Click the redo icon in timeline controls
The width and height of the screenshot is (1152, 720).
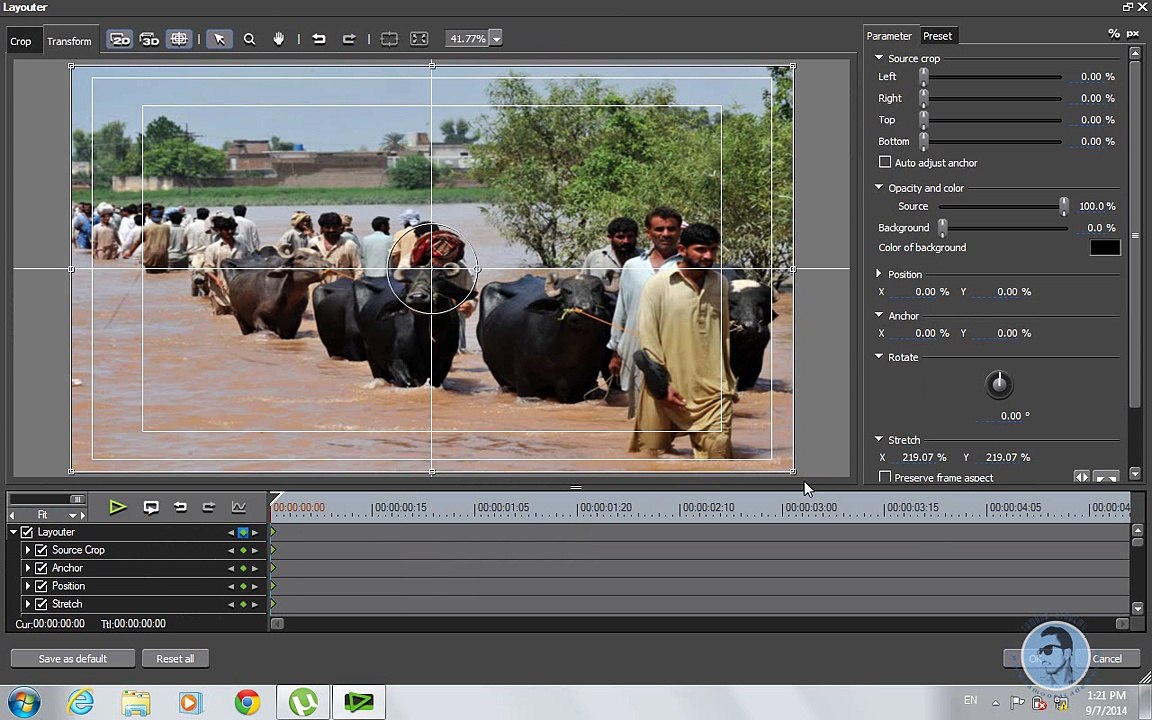coord(209,507)
